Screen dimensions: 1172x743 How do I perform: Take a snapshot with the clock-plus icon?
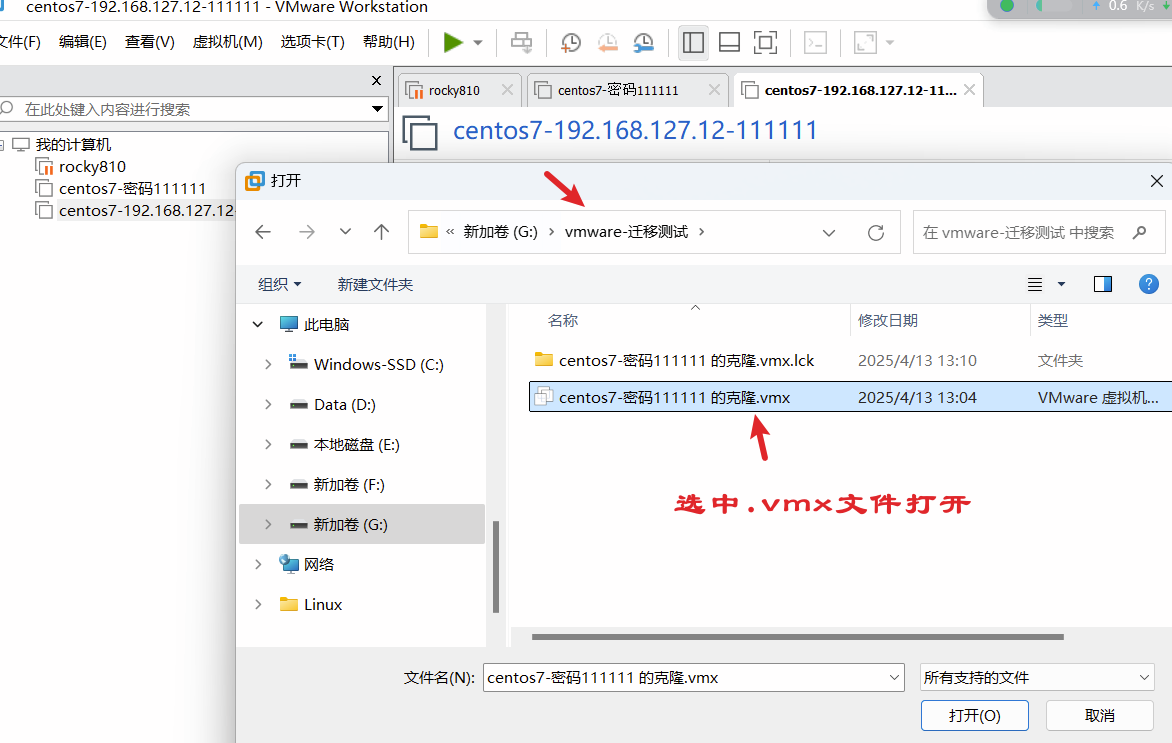tap(570, 43)
